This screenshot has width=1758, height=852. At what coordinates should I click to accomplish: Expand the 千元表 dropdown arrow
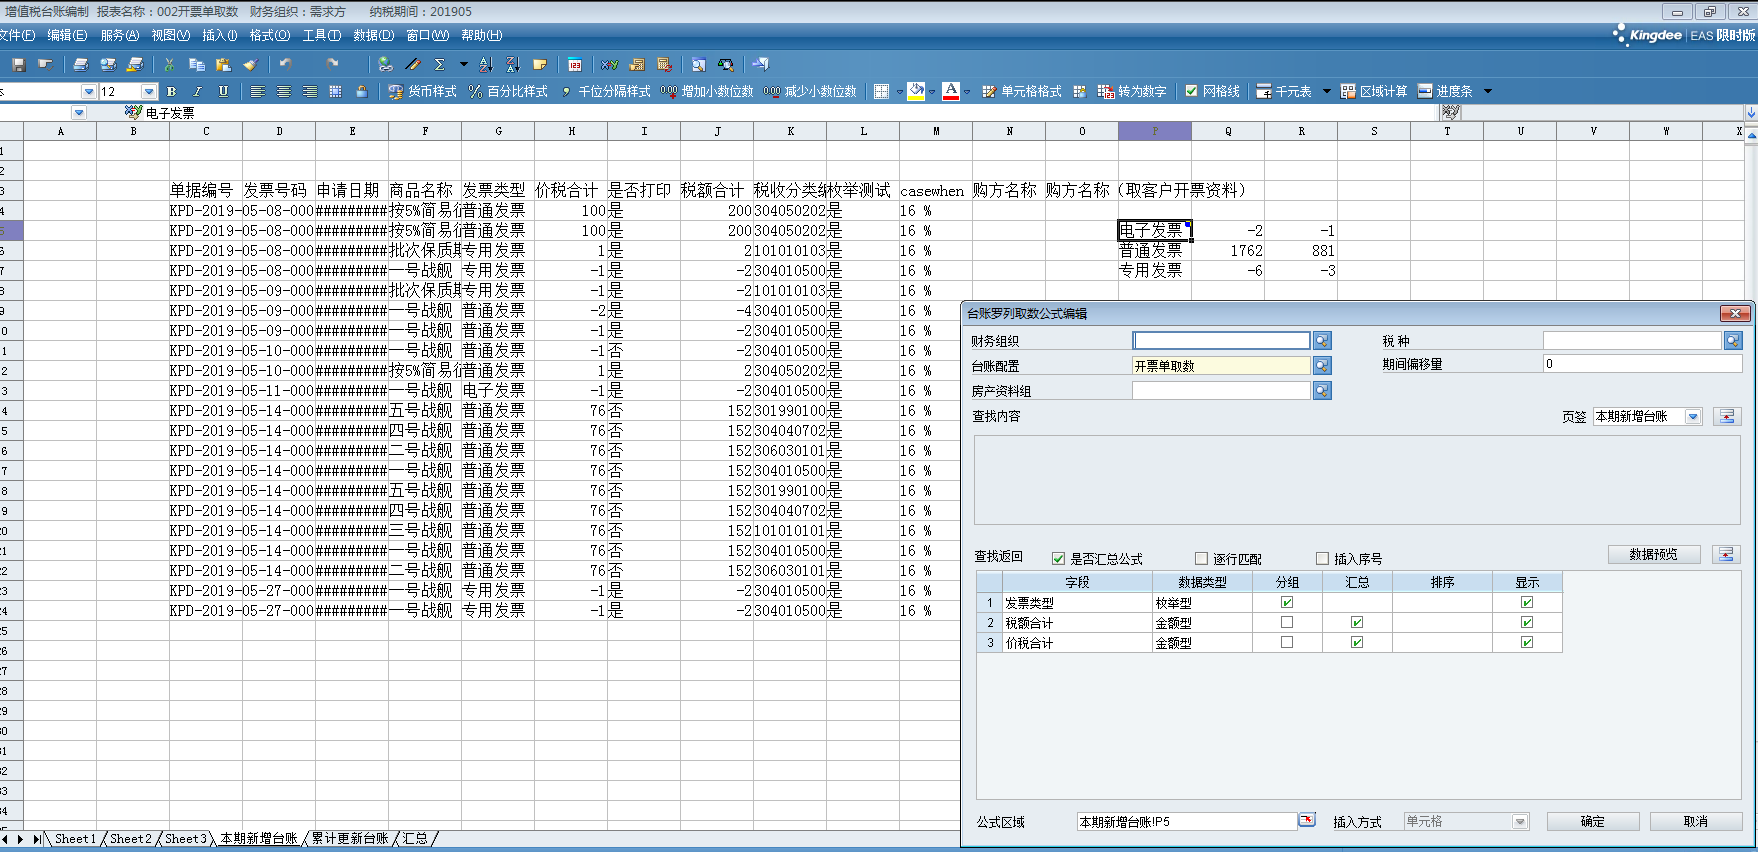coord(1327,91)
